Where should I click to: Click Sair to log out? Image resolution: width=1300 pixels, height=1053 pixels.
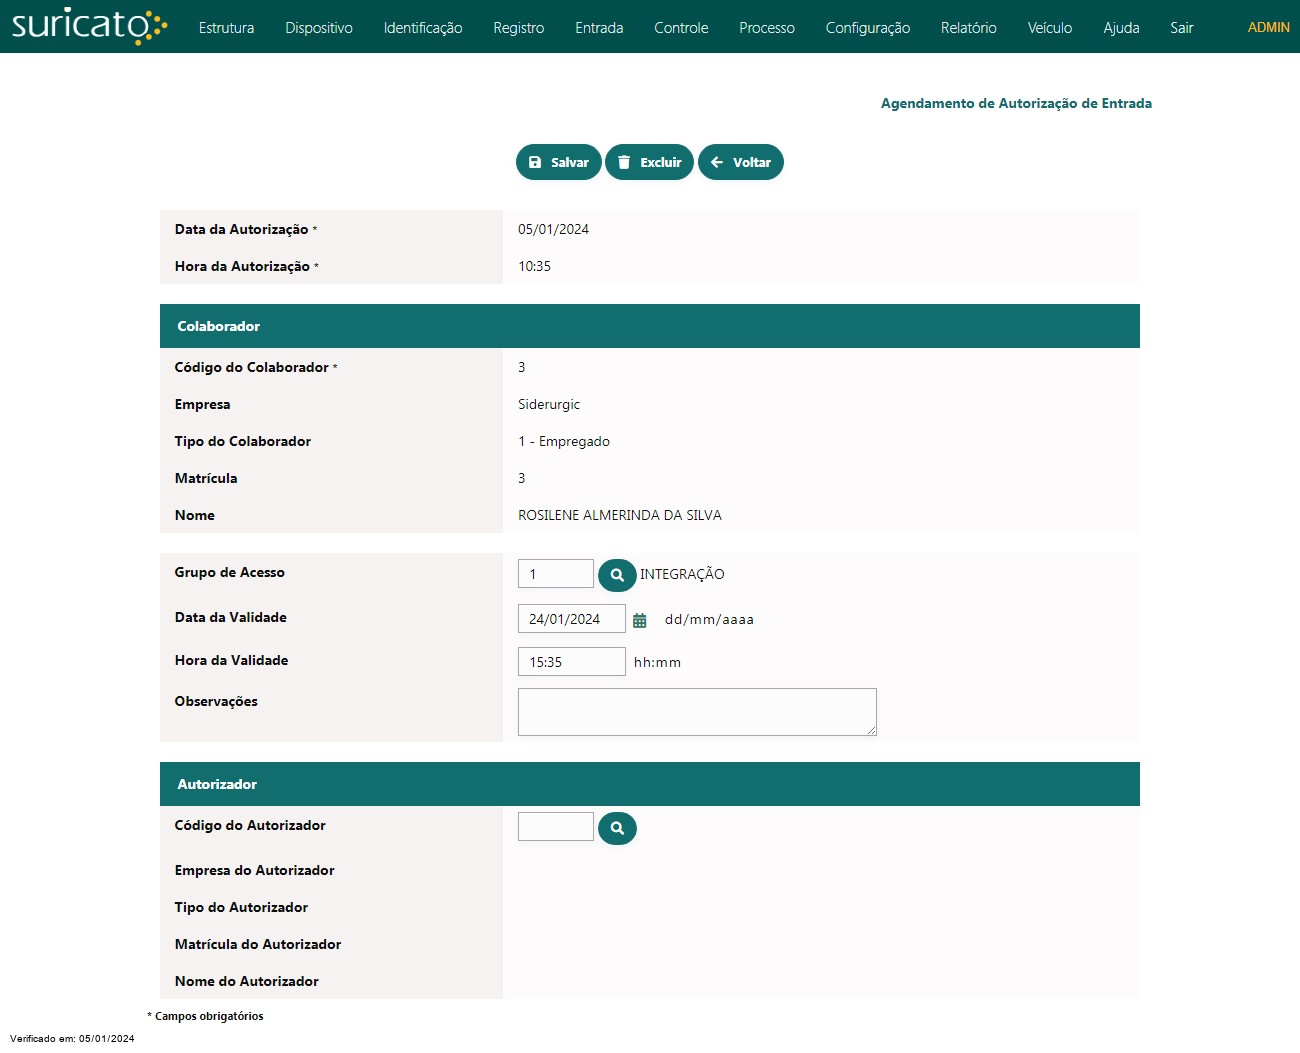[1181, 28]
